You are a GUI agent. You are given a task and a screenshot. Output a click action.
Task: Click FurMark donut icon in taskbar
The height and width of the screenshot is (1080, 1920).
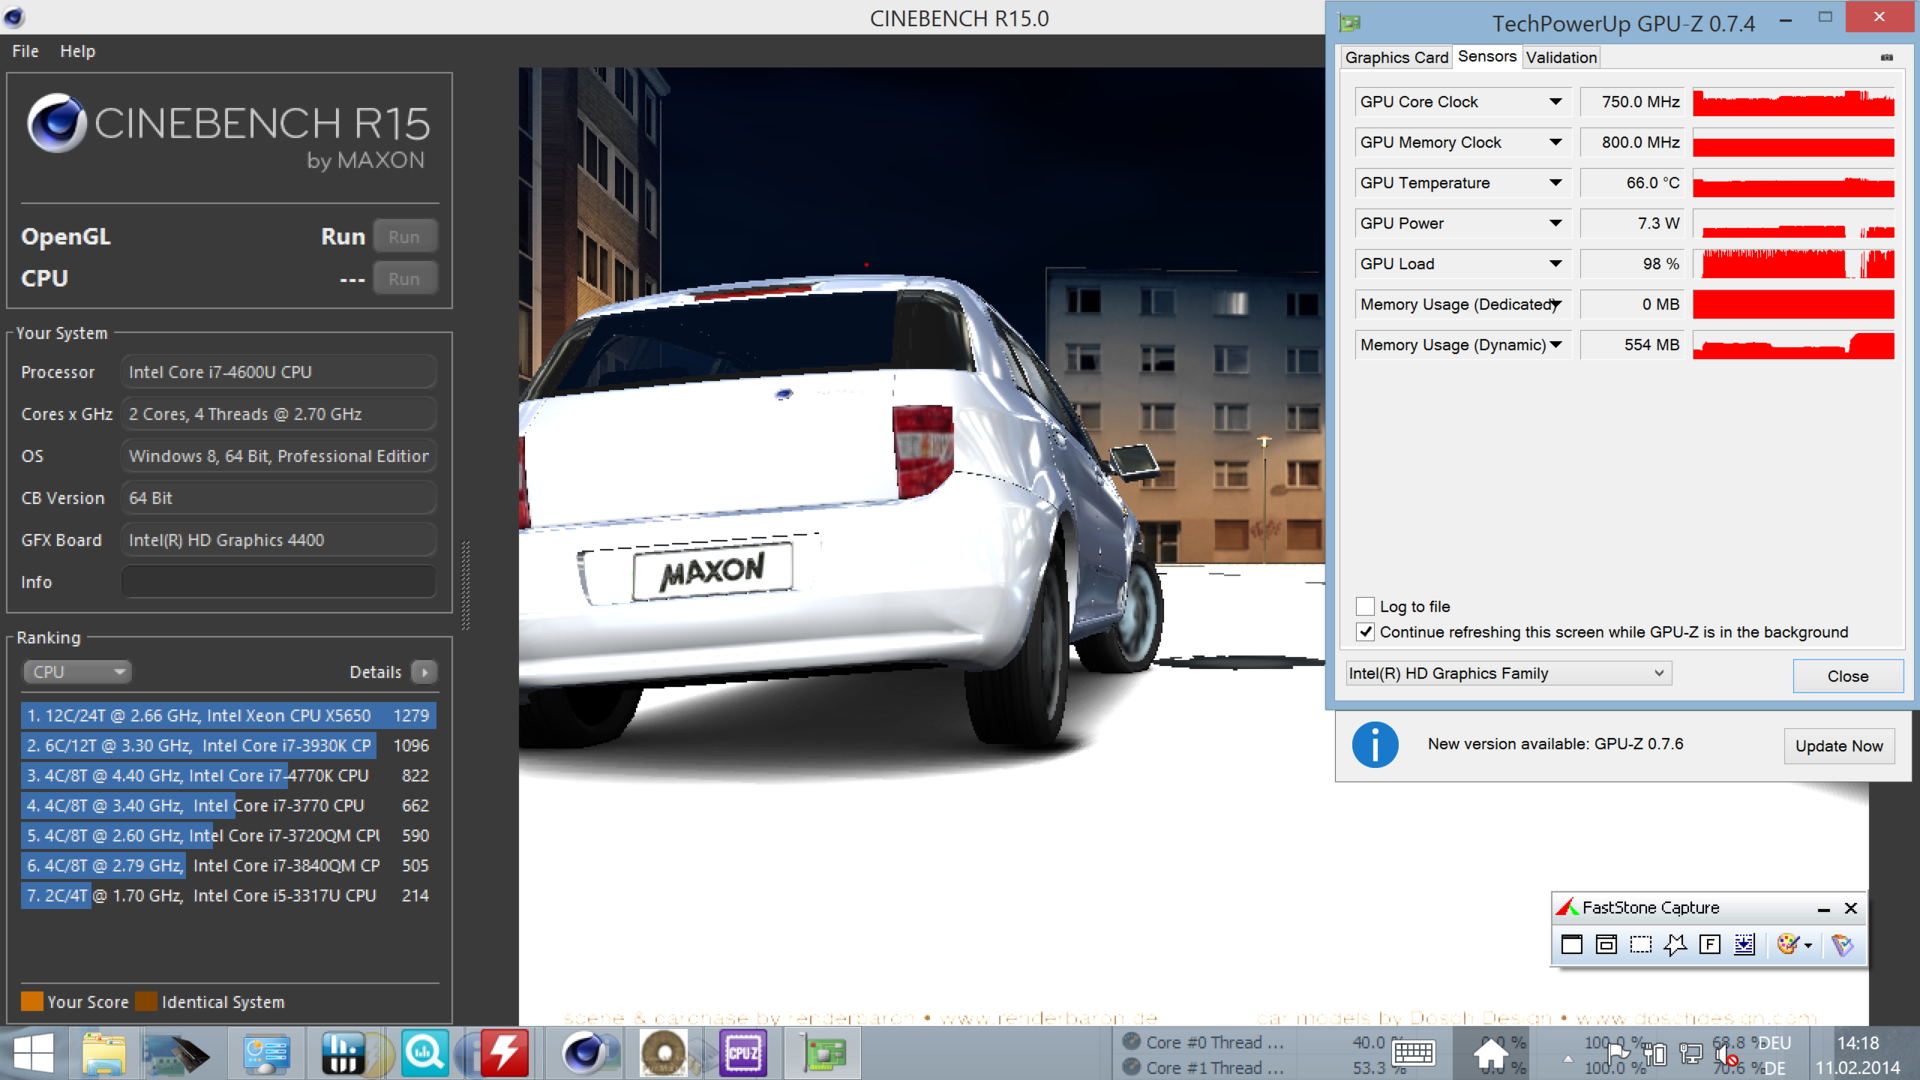coord(664,1054)
